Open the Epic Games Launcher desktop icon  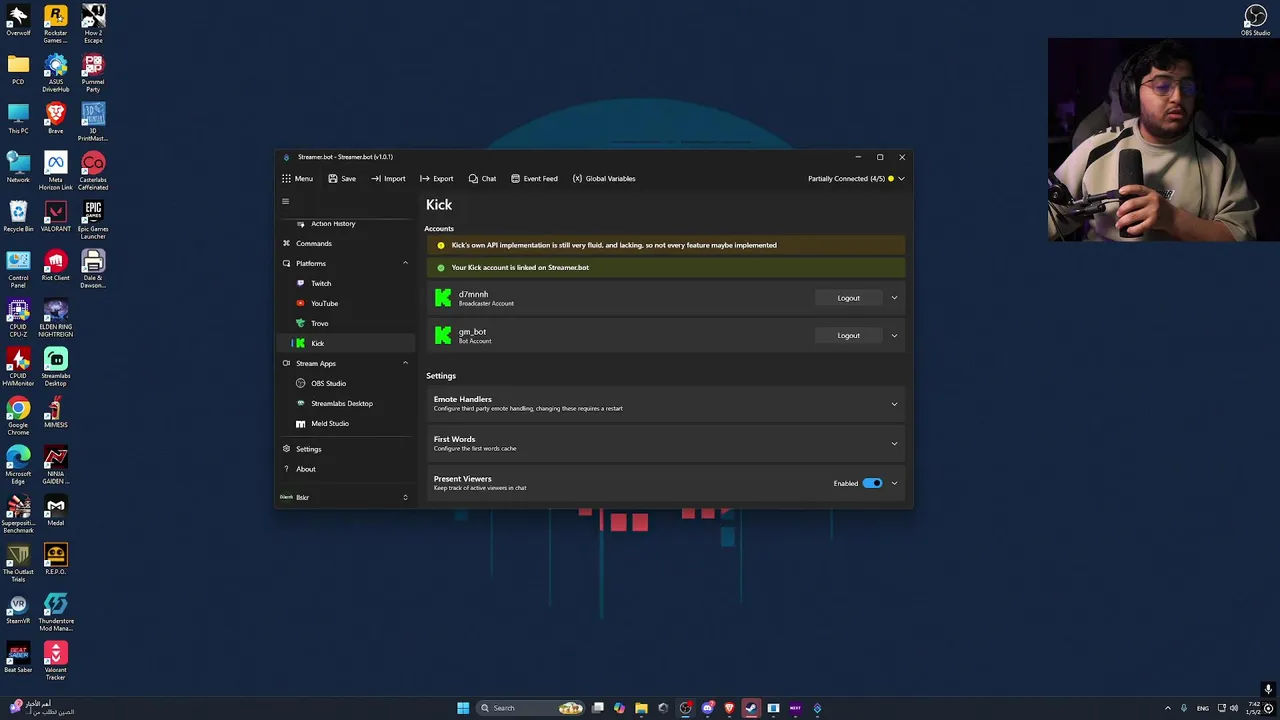93,220
